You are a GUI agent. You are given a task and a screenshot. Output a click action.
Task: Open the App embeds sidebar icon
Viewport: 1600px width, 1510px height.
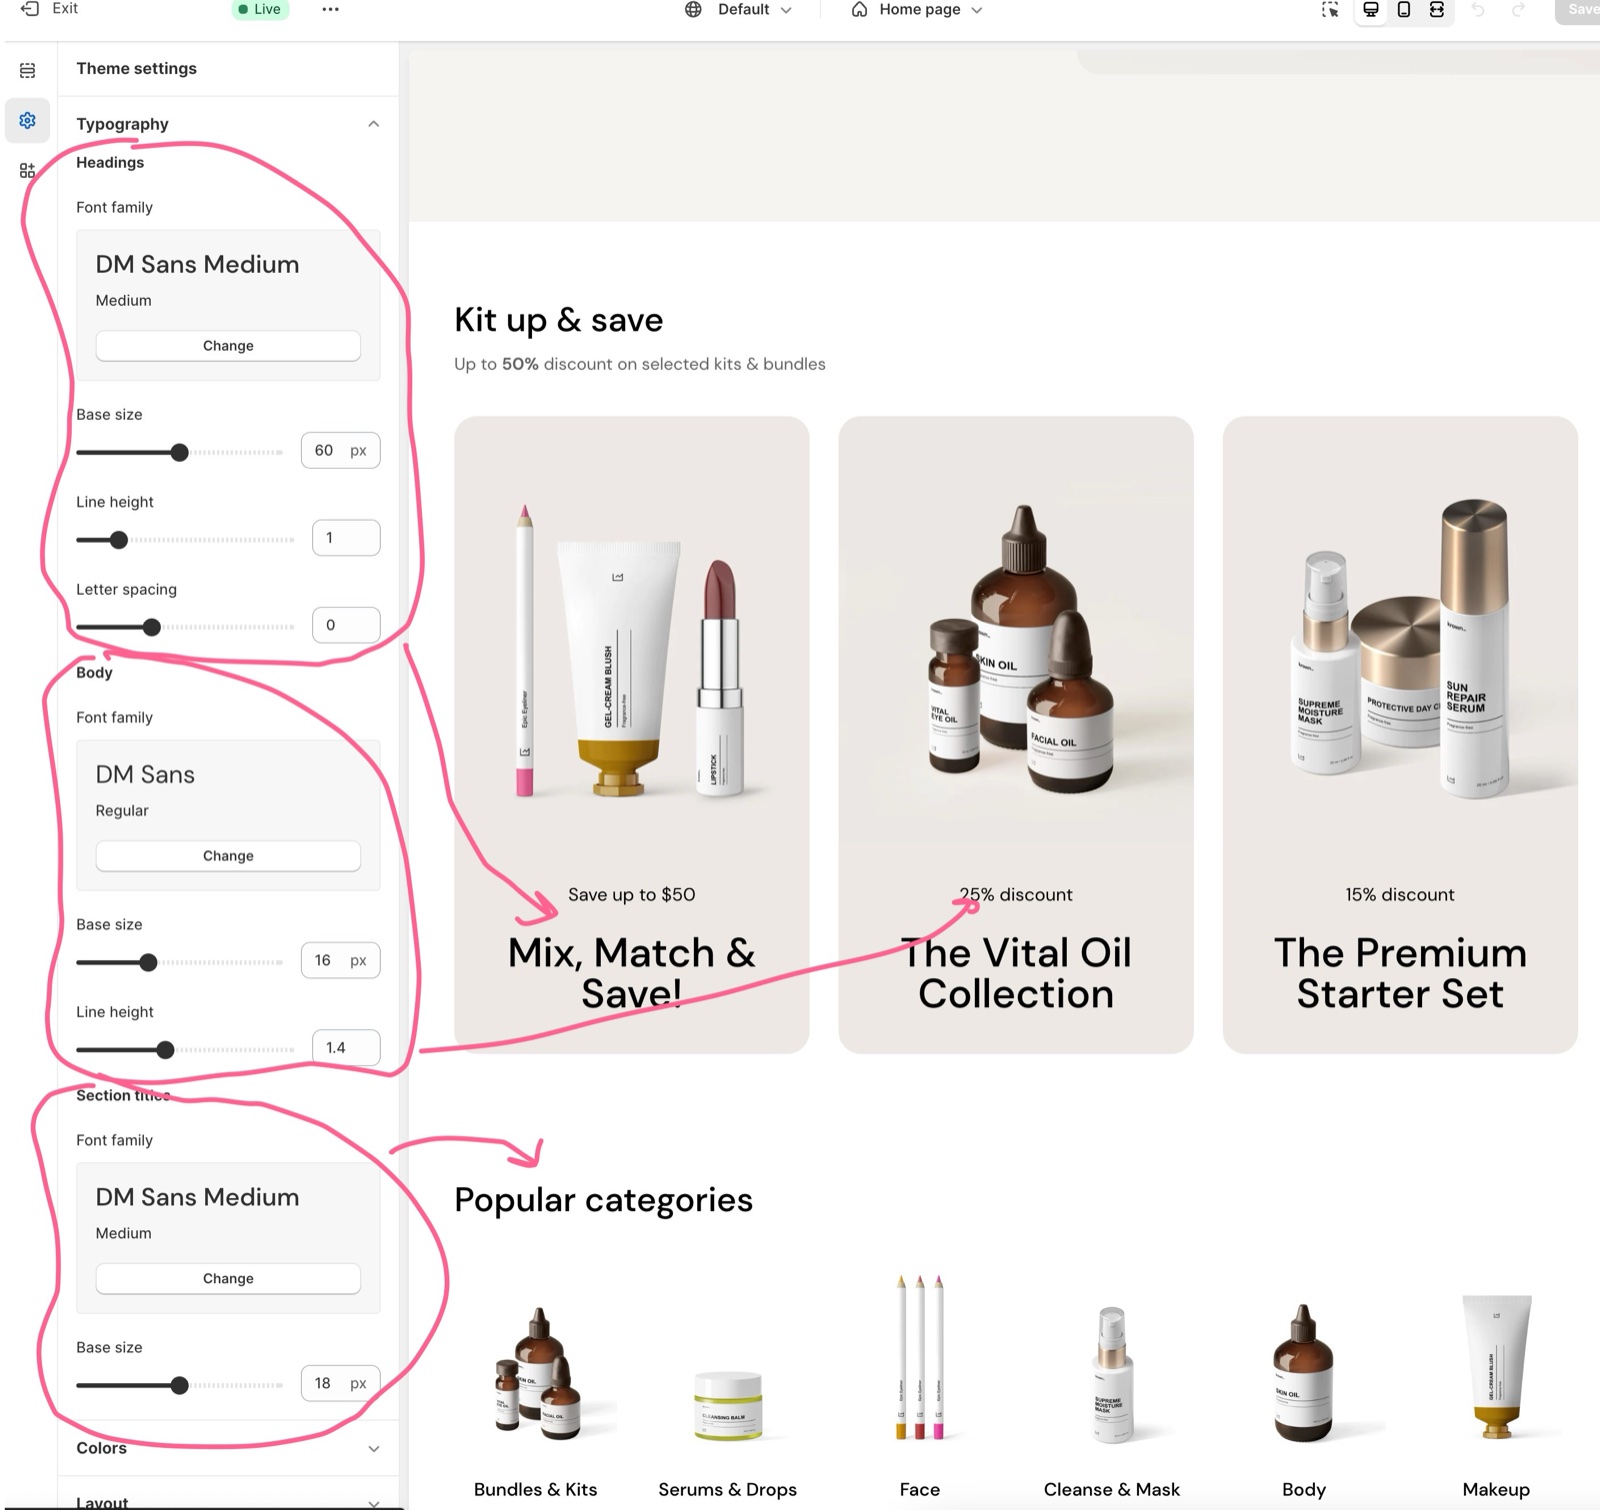point(27,171)
